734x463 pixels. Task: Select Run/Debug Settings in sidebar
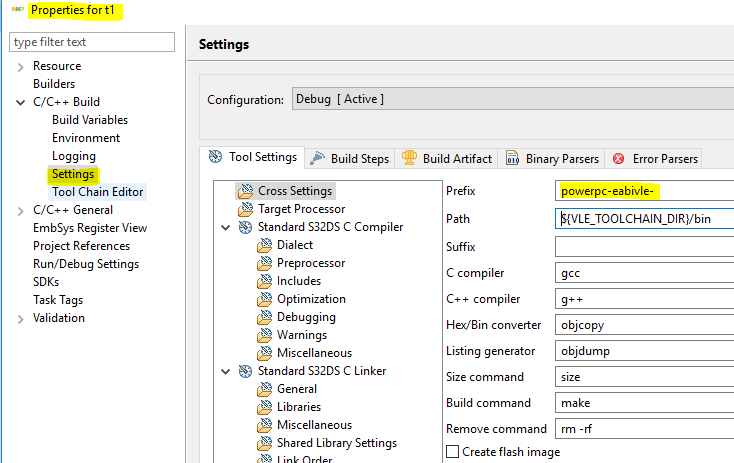click(x=85, y=264)
